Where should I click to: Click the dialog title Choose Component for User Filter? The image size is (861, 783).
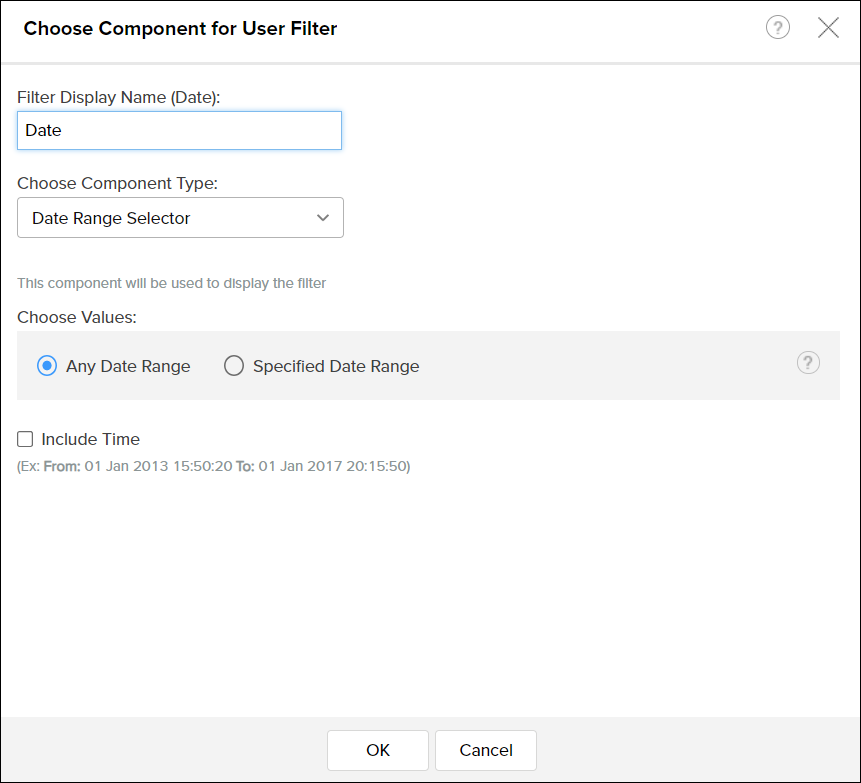tap(180, 28)
